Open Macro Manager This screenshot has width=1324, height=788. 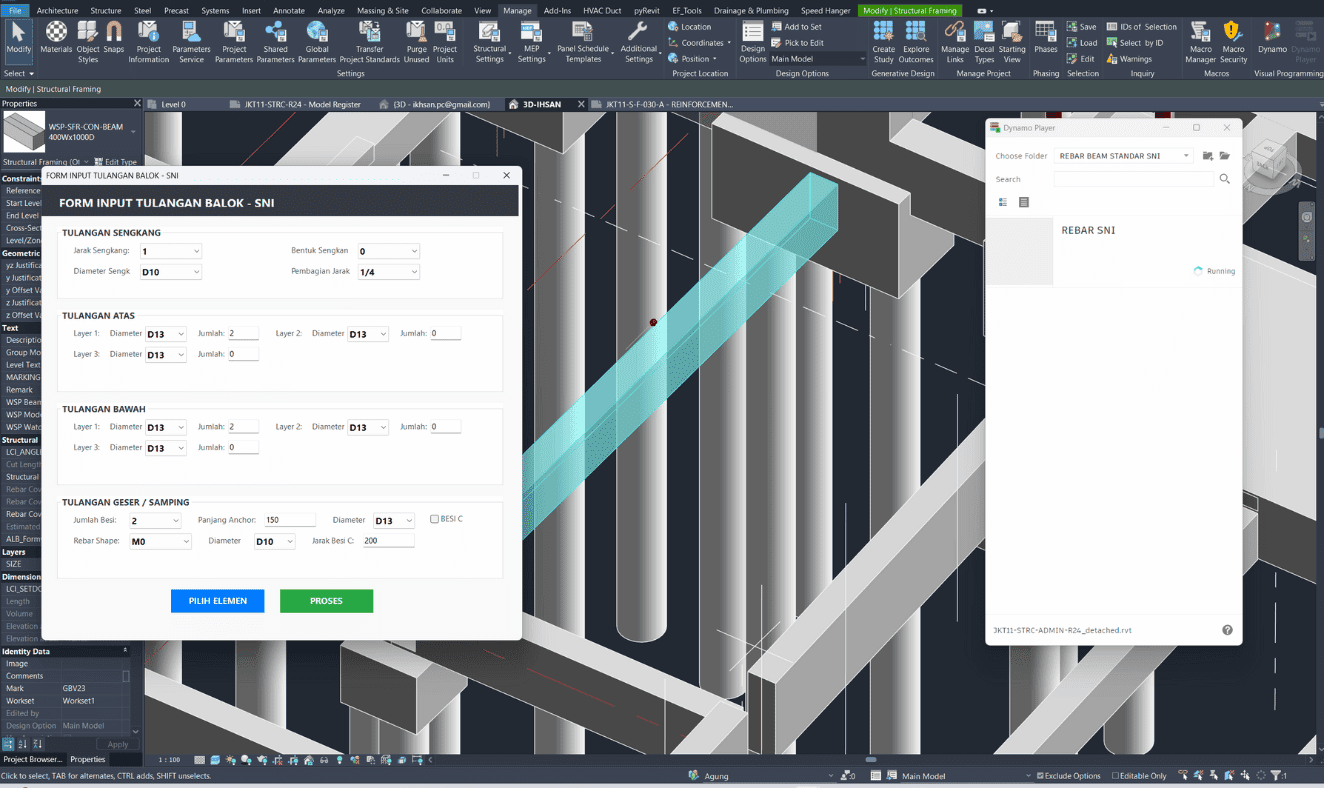[1200, 38]
